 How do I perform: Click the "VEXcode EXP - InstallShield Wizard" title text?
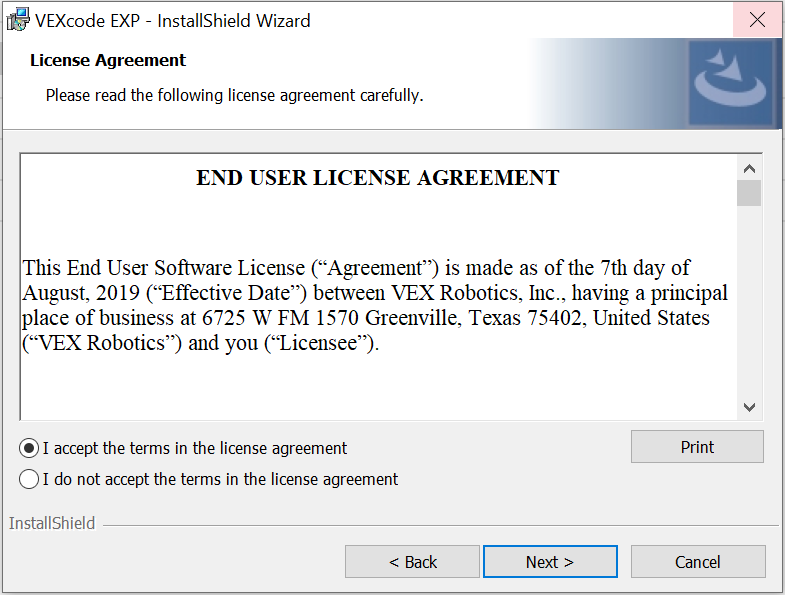(173, 21)
